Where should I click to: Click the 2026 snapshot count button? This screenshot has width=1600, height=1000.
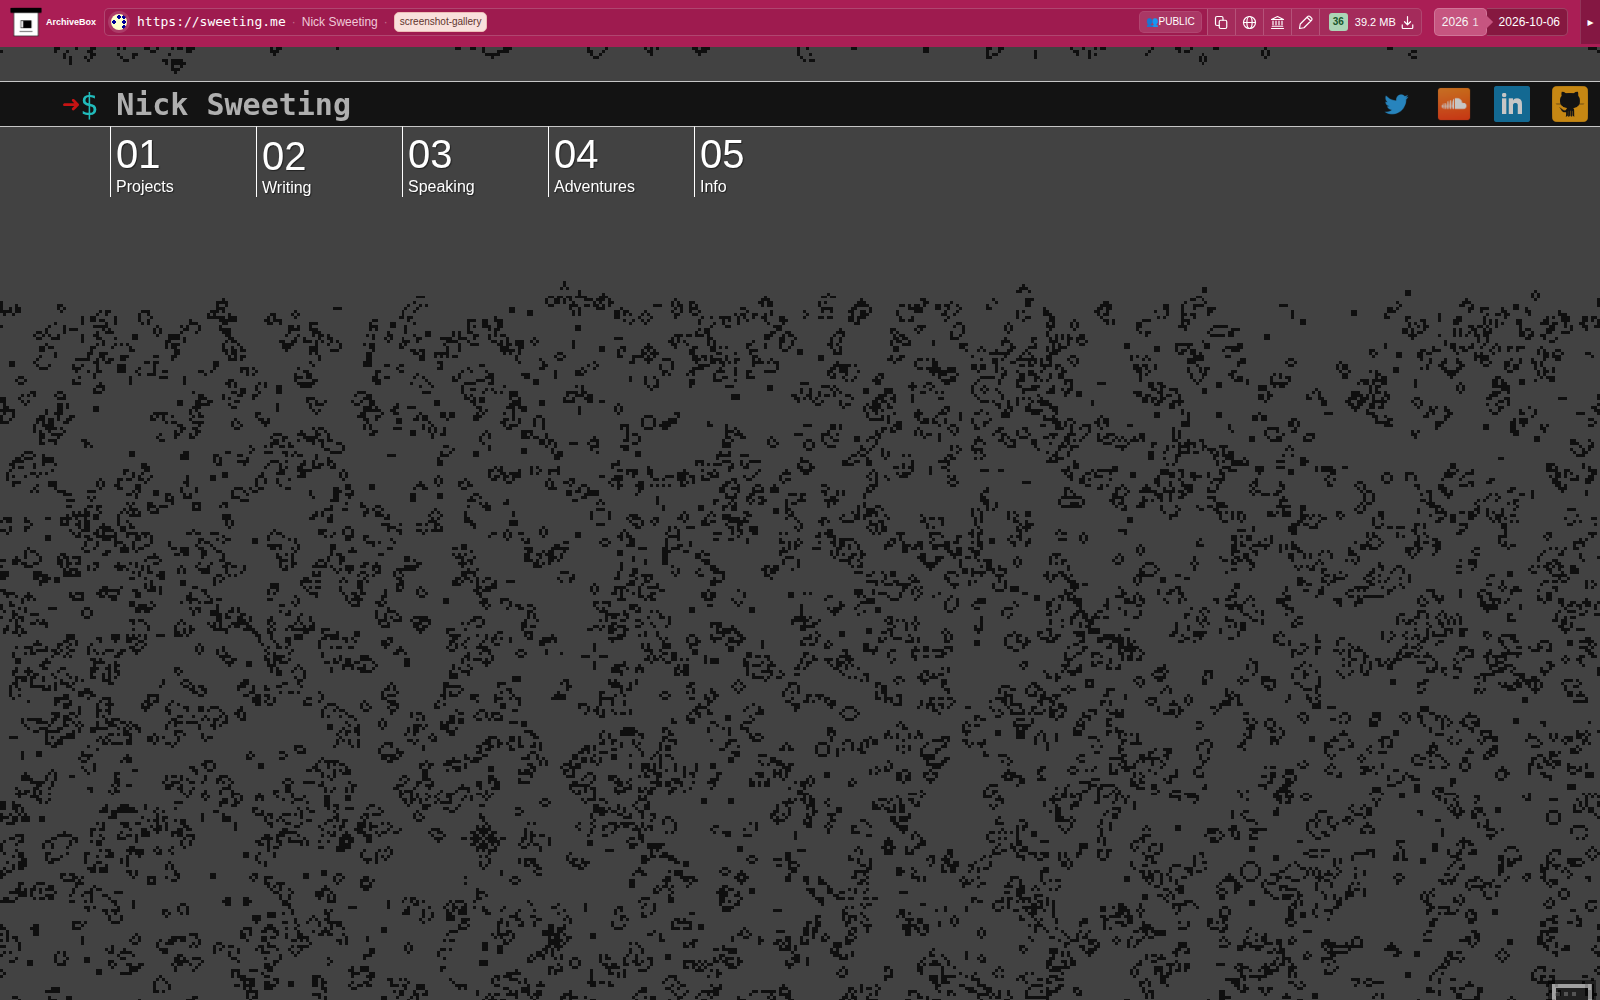click(x=1460, y=22)
